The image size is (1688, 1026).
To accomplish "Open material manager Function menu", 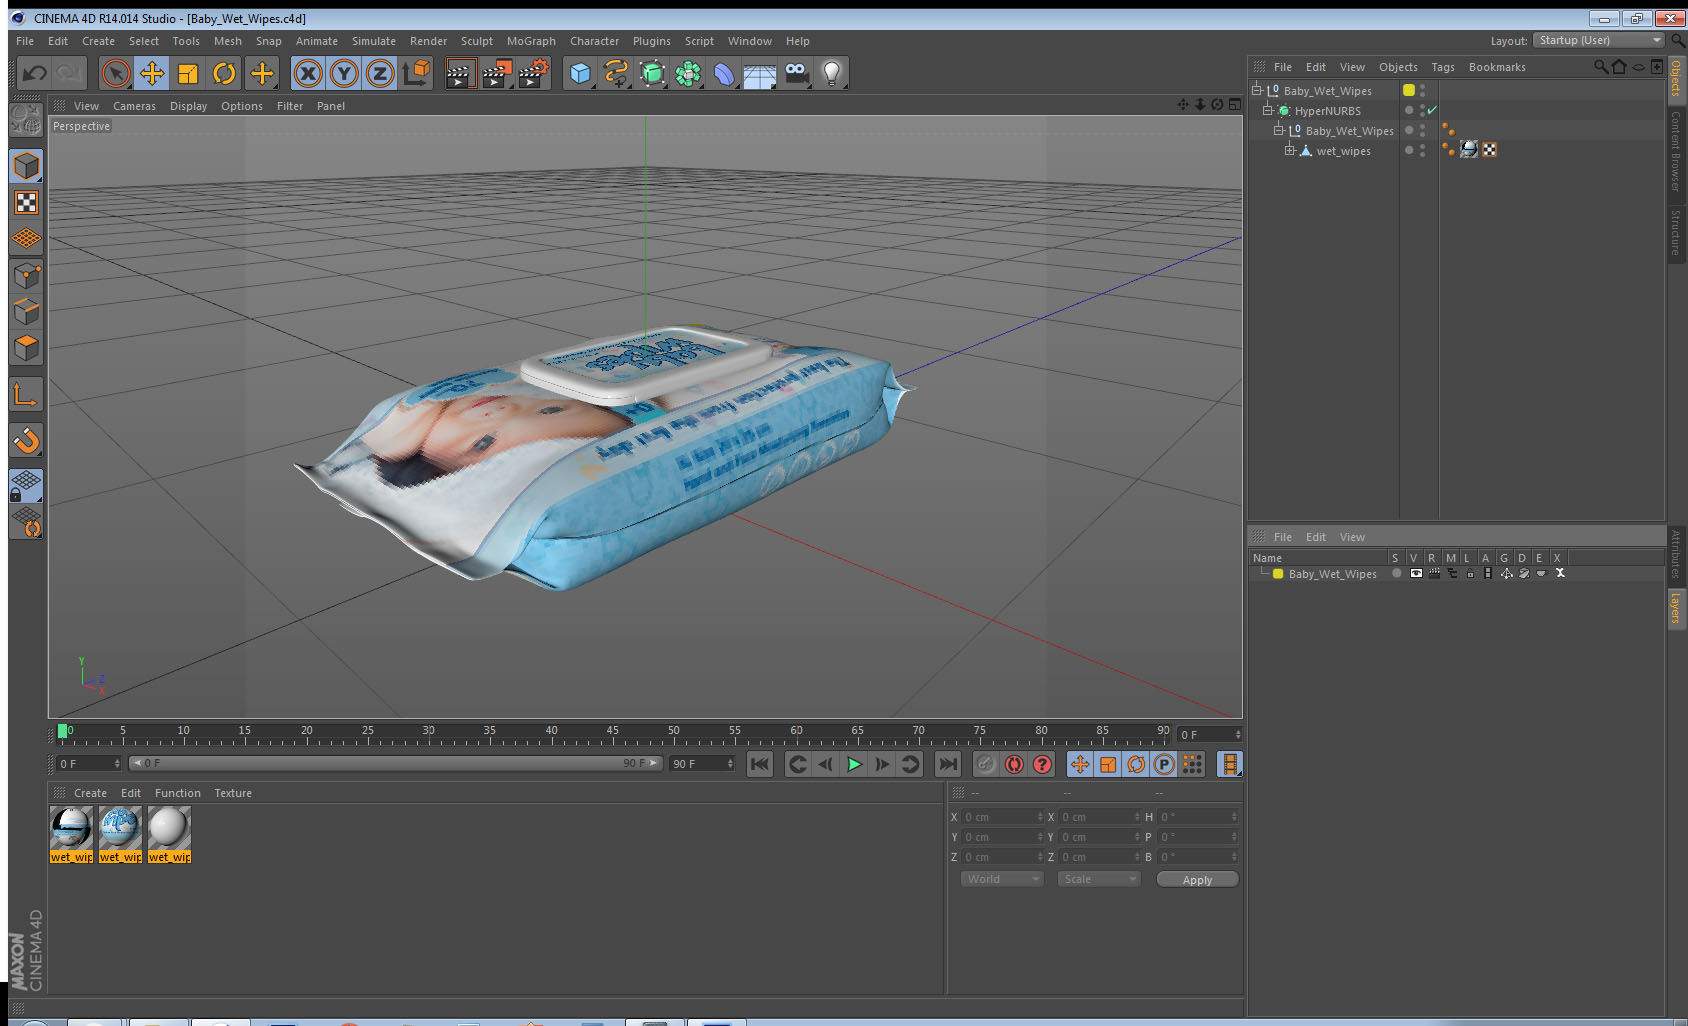I will point(178,793).
